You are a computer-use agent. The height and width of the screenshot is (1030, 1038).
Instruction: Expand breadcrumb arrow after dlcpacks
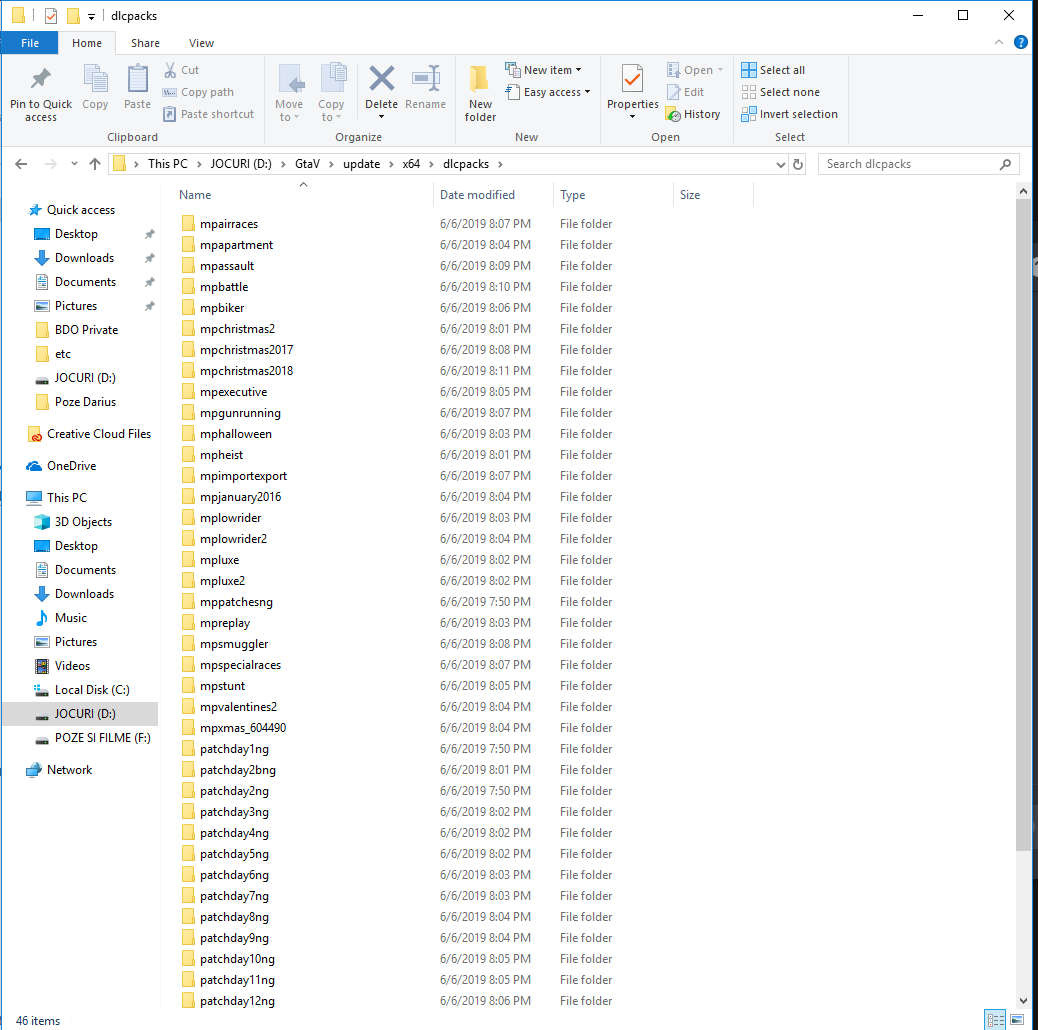coord(500,164)
